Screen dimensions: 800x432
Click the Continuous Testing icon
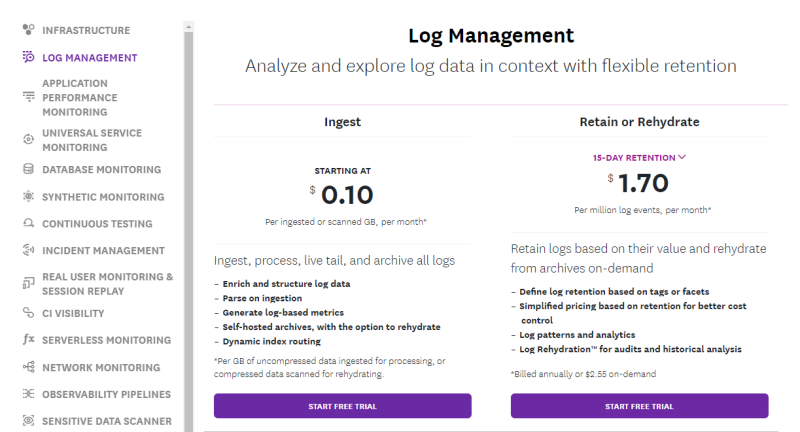[29, 224]
